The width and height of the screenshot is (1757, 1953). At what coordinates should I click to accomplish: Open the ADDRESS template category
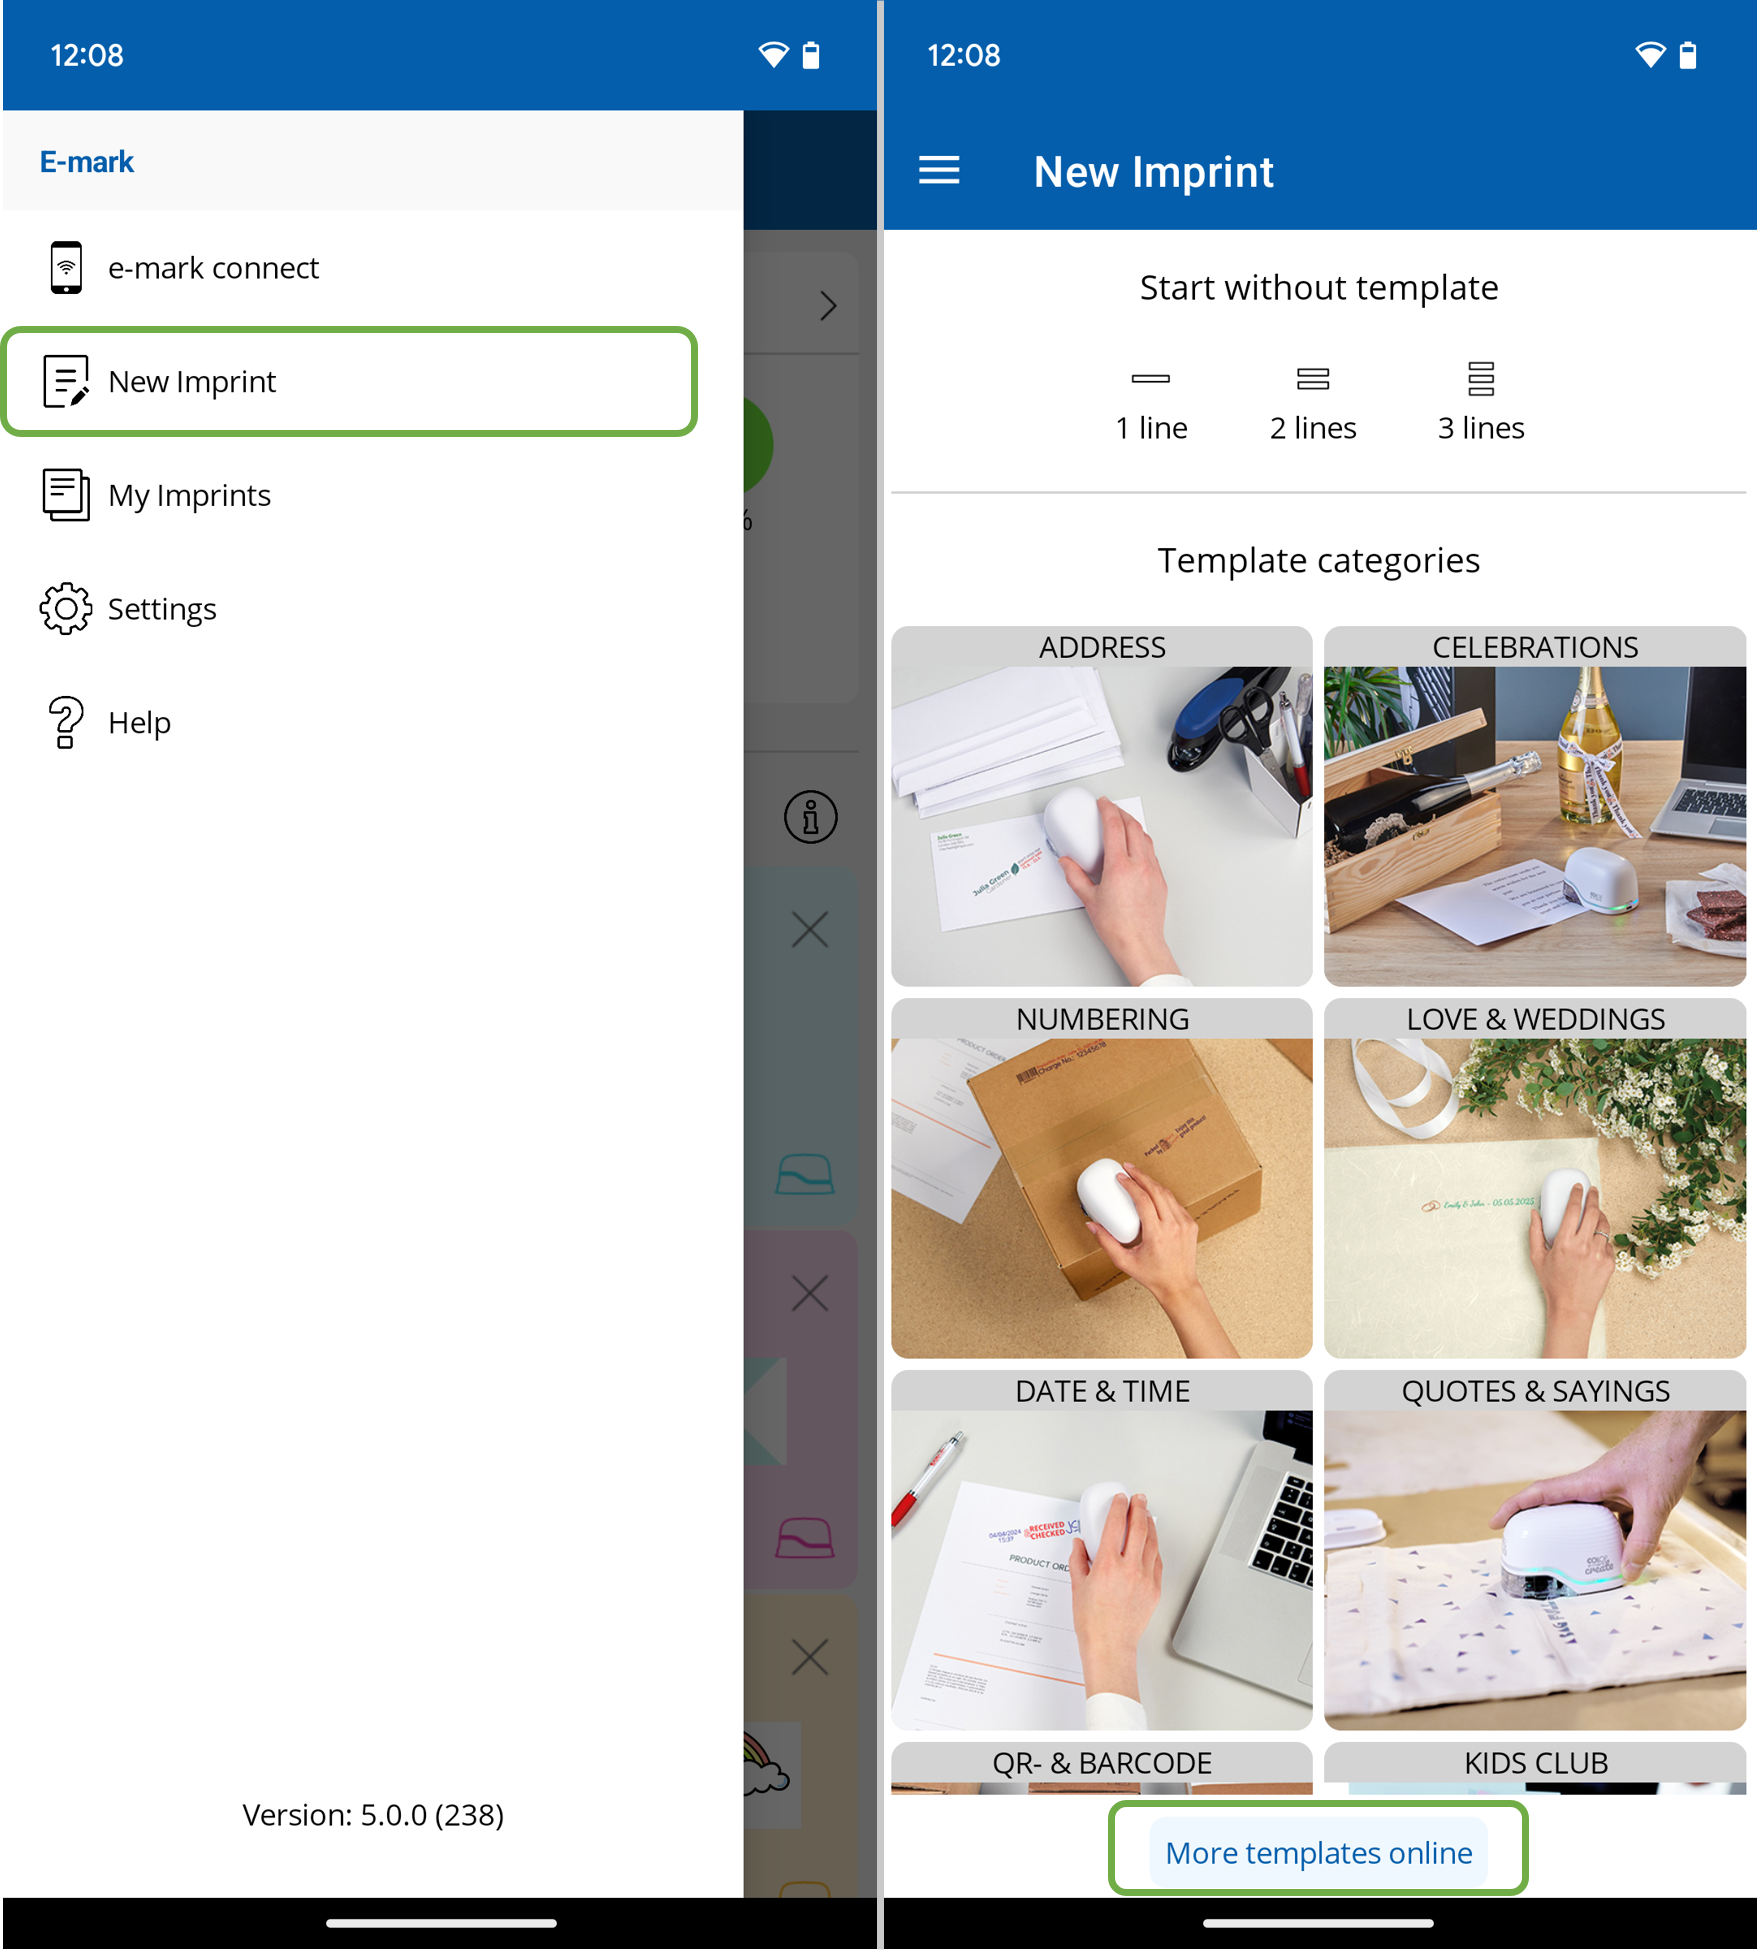coord(1101,806)
